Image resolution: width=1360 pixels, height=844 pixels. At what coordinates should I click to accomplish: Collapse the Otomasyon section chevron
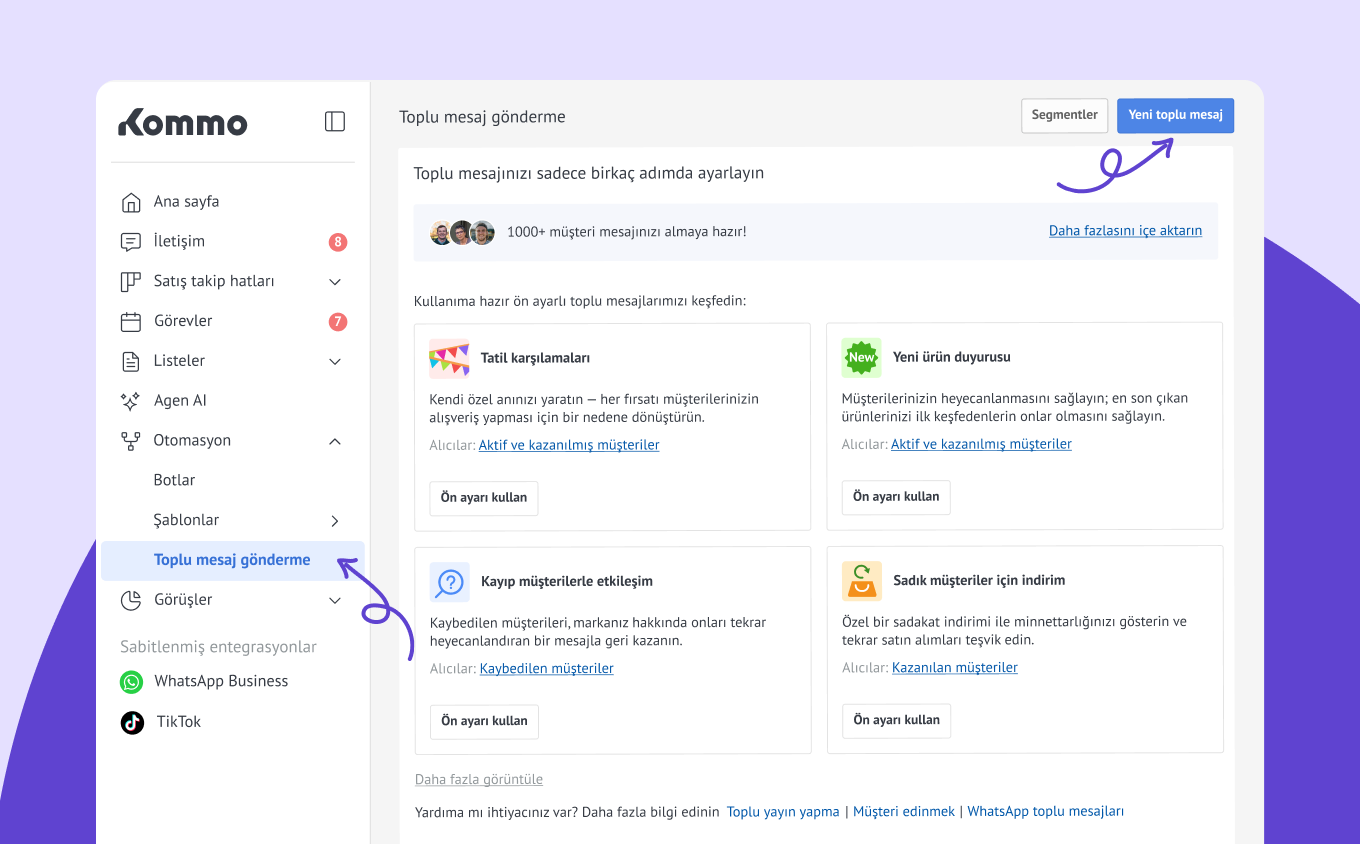[x=335, y=441]
